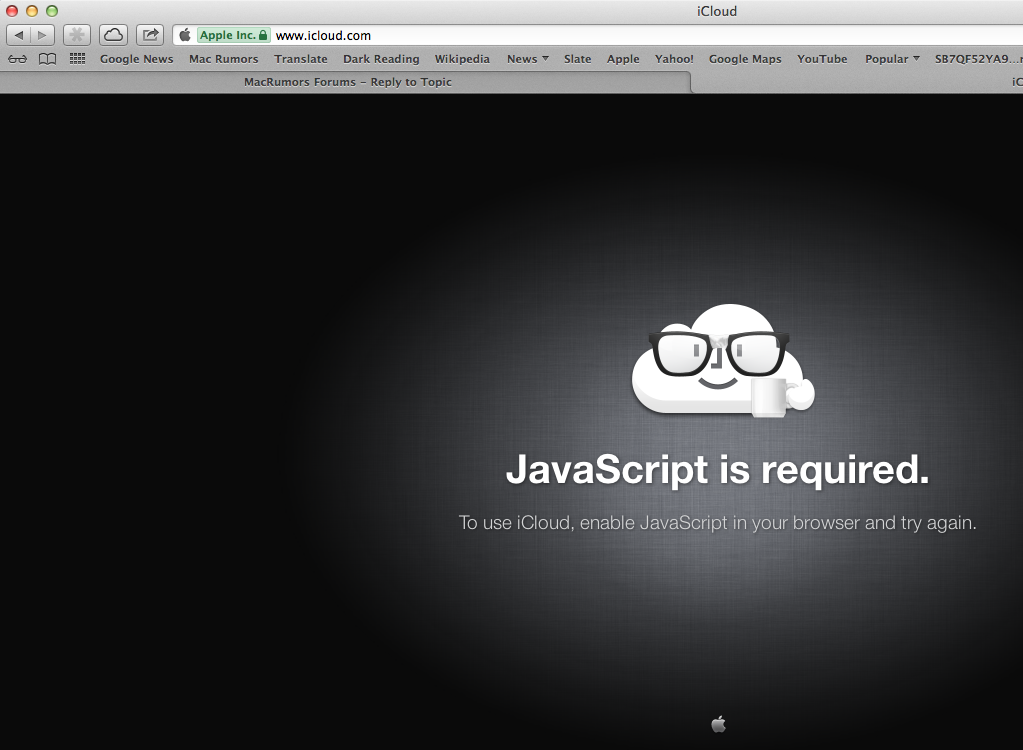This screenshot has height=750, width=1023.
Task: Click the Apple favicon in address bar
Action: [x=185, y=35]
